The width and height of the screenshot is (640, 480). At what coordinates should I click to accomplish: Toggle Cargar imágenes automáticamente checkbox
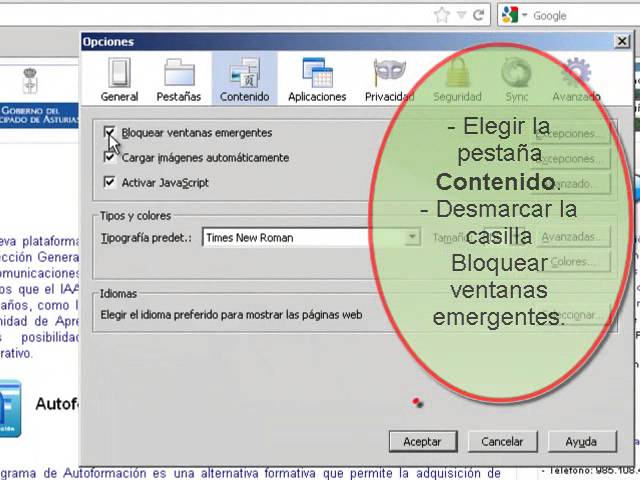109,157
